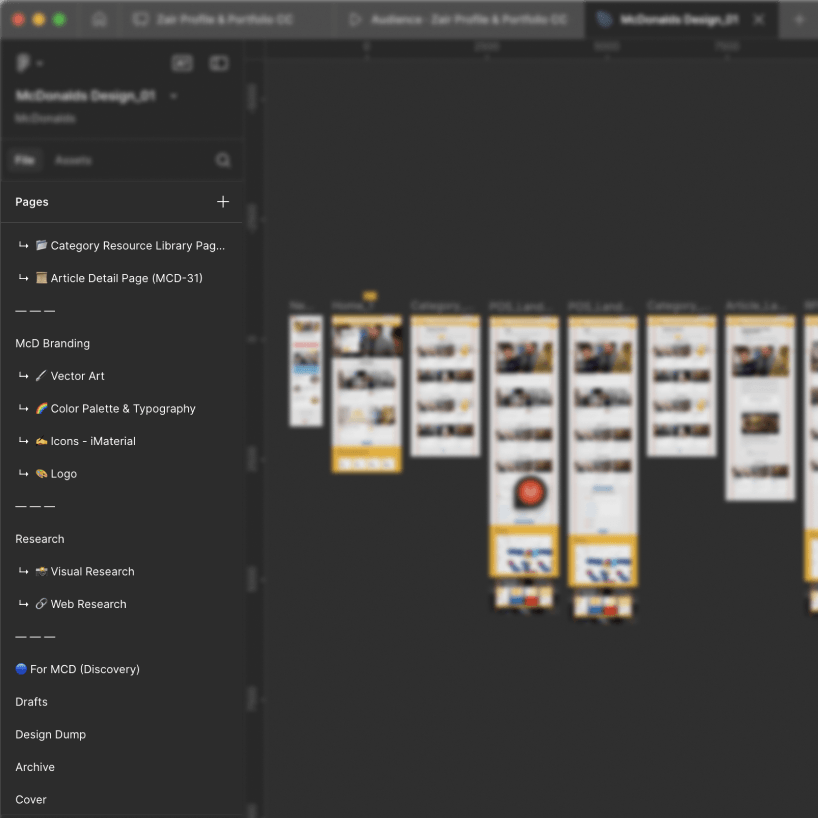Open the Vector Art page
The height and width of the screenshot is (818, 818).
coord(122,376)
